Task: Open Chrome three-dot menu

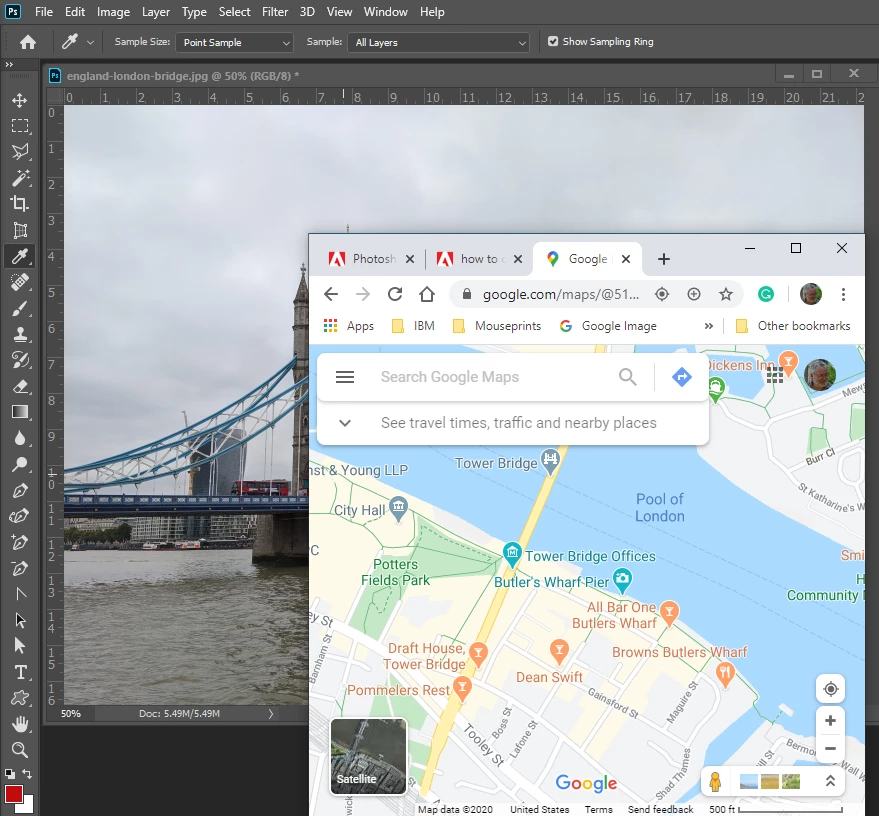Action: coord(843,294)
